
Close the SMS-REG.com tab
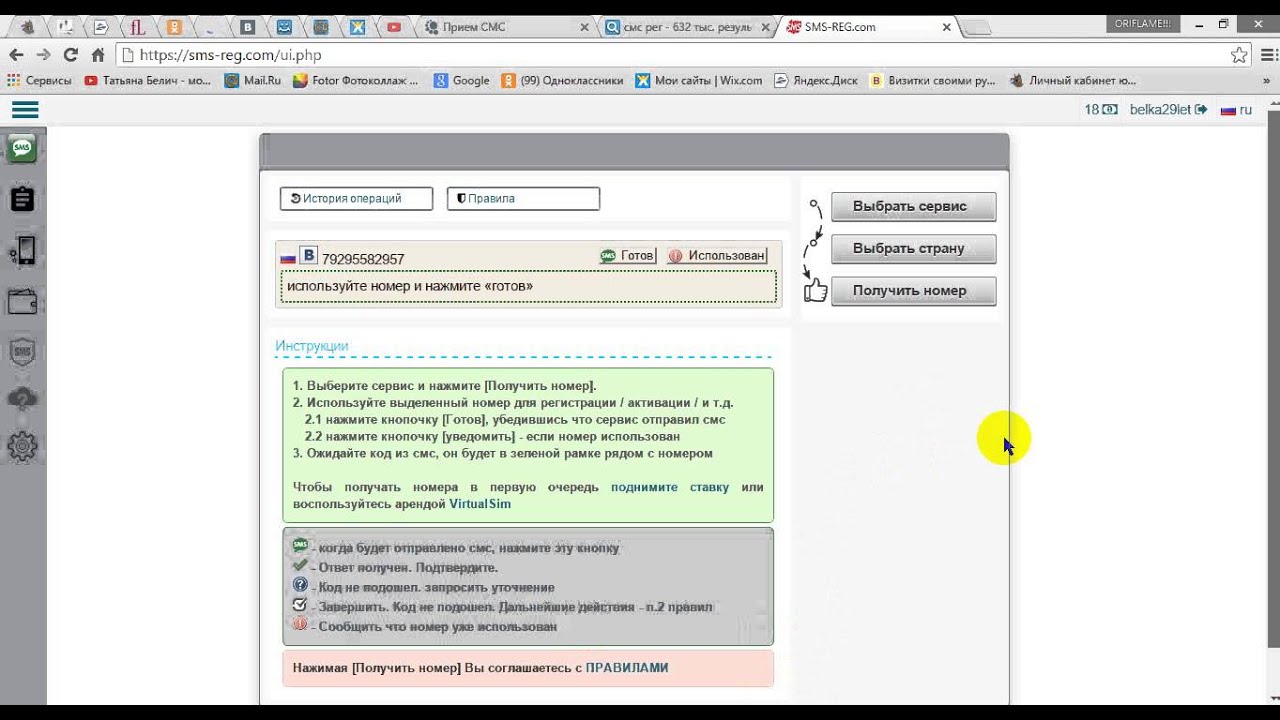(x=946, y=27)
